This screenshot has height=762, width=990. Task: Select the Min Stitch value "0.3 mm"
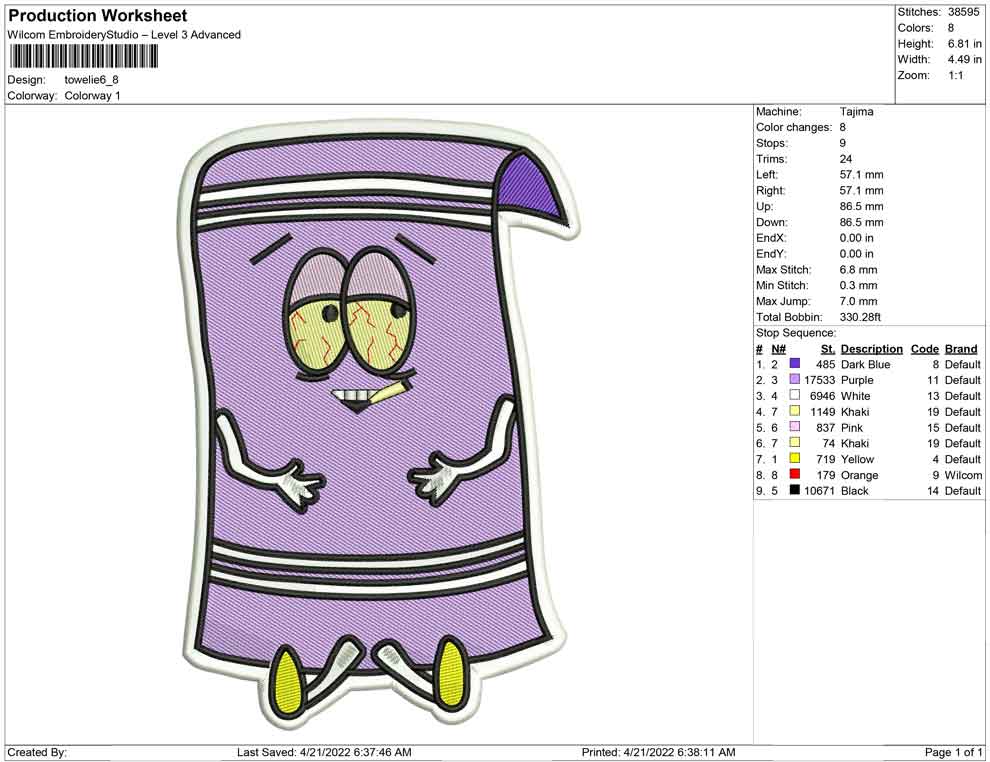(858, 285)
